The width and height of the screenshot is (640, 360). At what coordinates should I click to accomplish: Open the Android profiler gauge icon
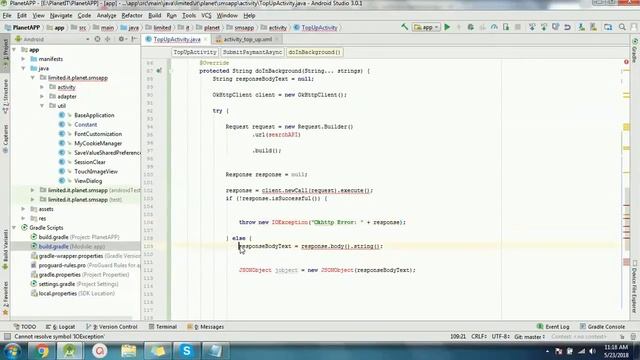click(494, 27)
